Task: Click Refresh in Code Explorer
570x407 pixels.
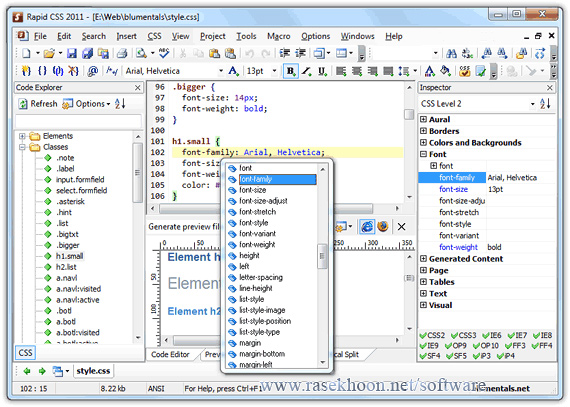Action: pos(38,104)
